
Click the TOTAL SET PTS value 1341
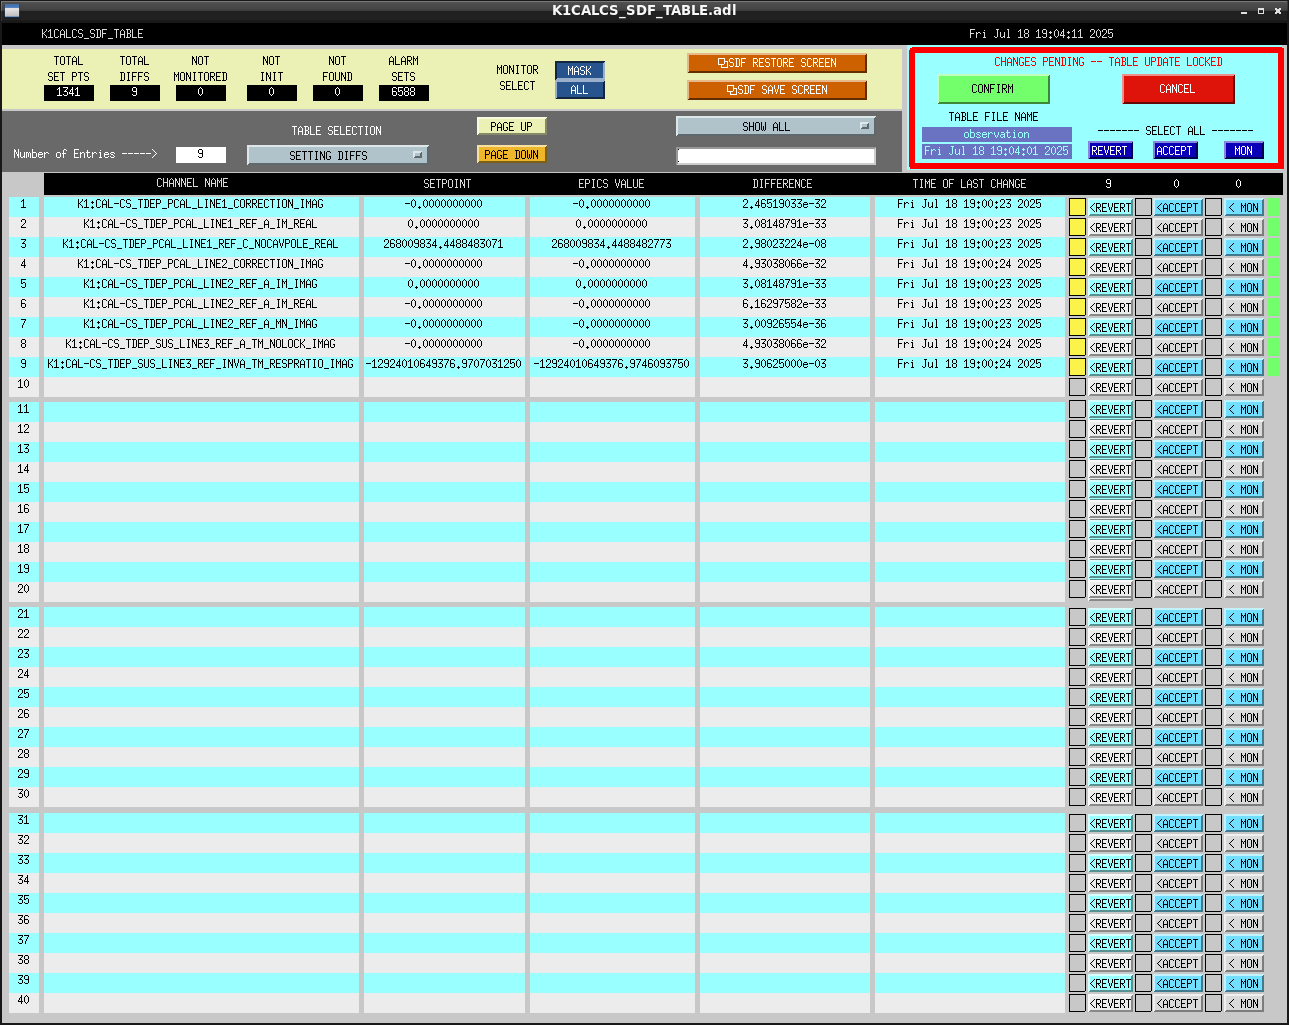[x=69, y=92]
